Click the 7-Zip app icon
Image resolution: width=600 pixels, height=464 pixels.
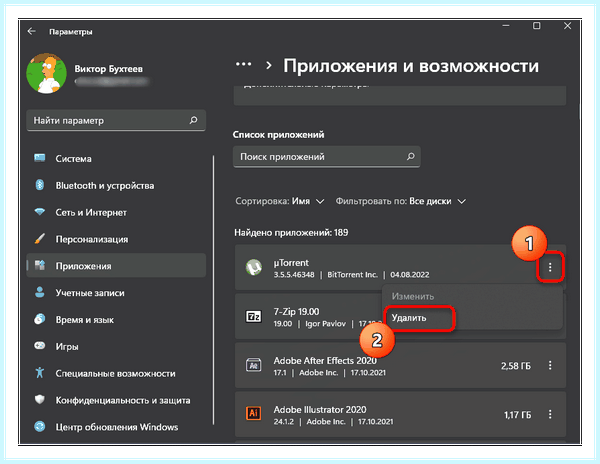pyautogui.click(x=253, y=316)
